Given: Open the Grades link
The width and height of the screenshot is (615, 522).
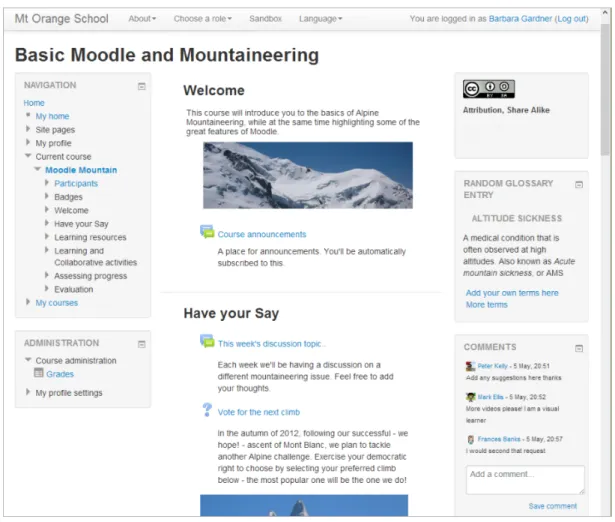Looking at the screenshot, I should (60, 374).
